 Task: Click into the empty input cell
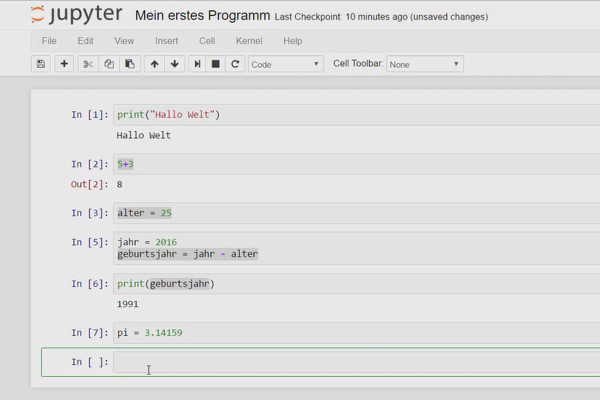[357, 362]
